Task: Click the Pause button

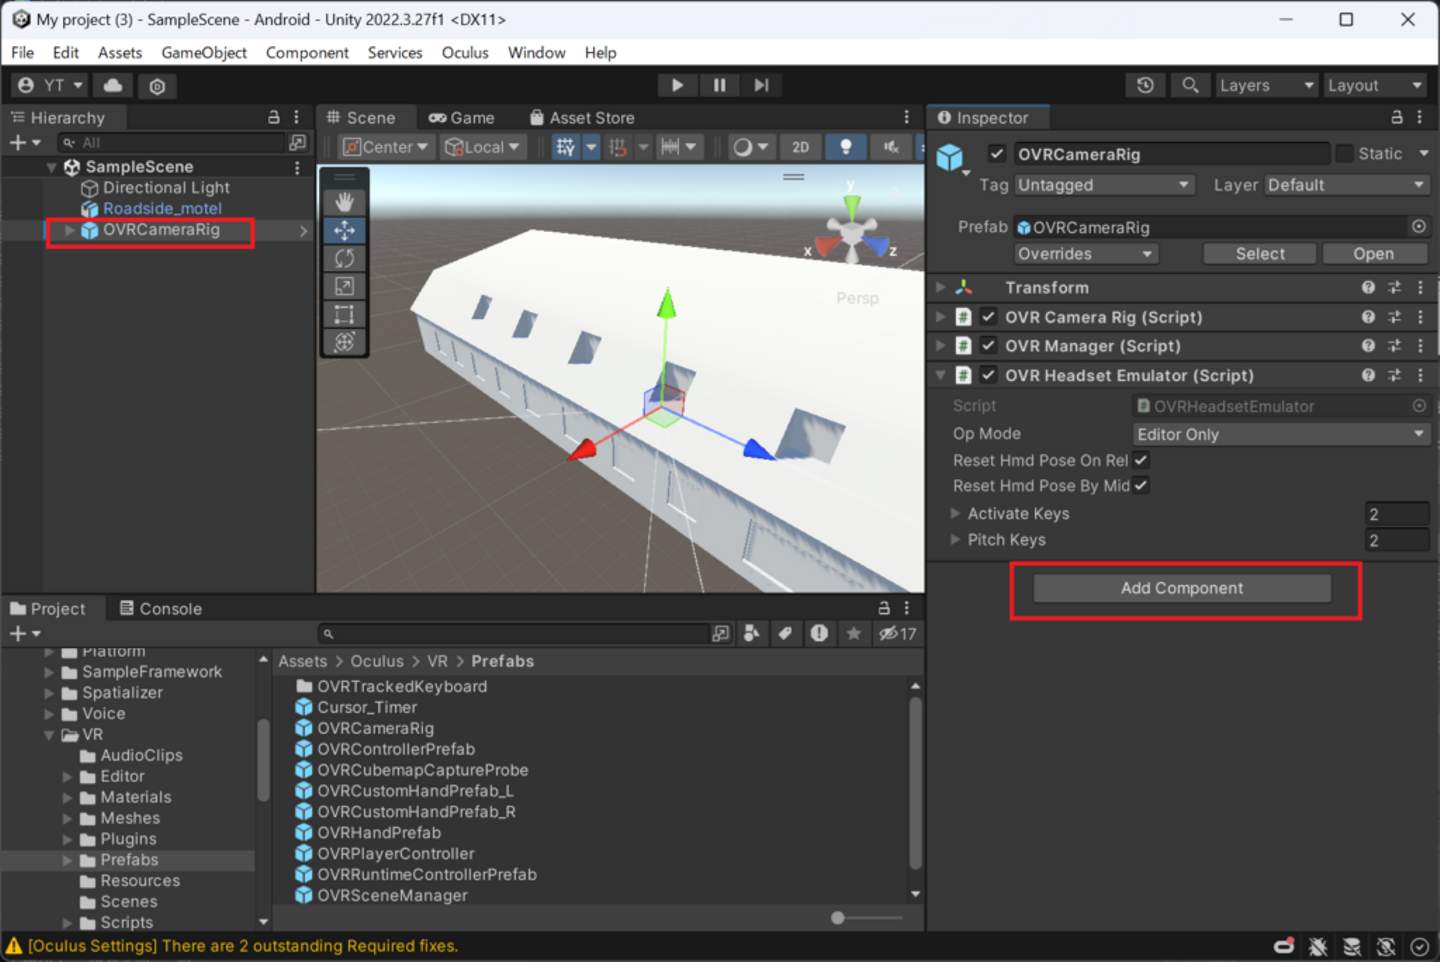Action: point(719,85)
